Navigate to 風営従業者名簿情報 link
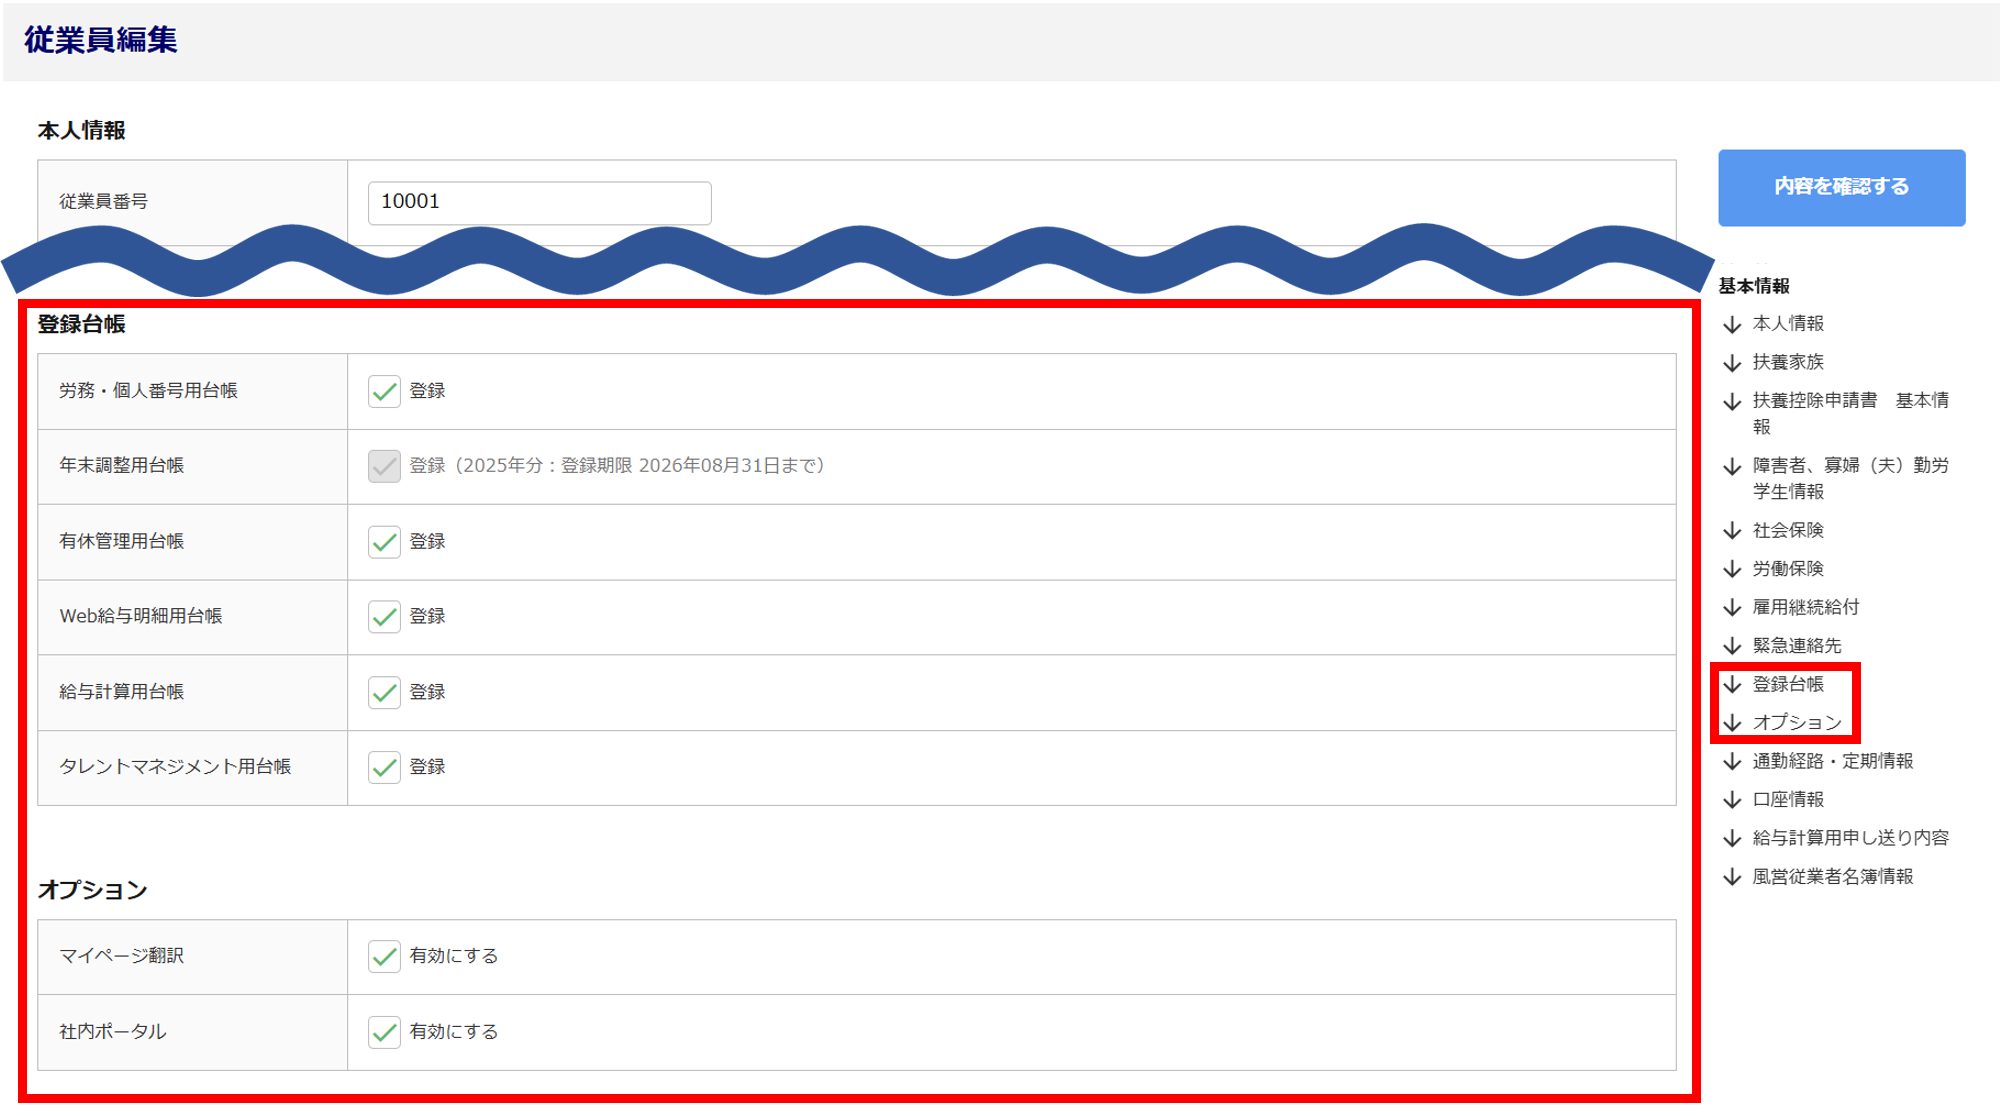The width and height of the screenshot is (2001, 1116). [1832, 877]
